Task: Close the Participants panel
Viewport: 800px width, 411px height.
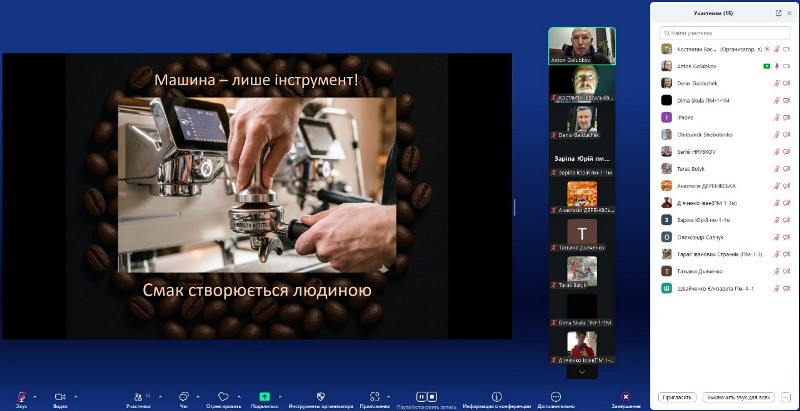Action: click(x=790, y=13)
